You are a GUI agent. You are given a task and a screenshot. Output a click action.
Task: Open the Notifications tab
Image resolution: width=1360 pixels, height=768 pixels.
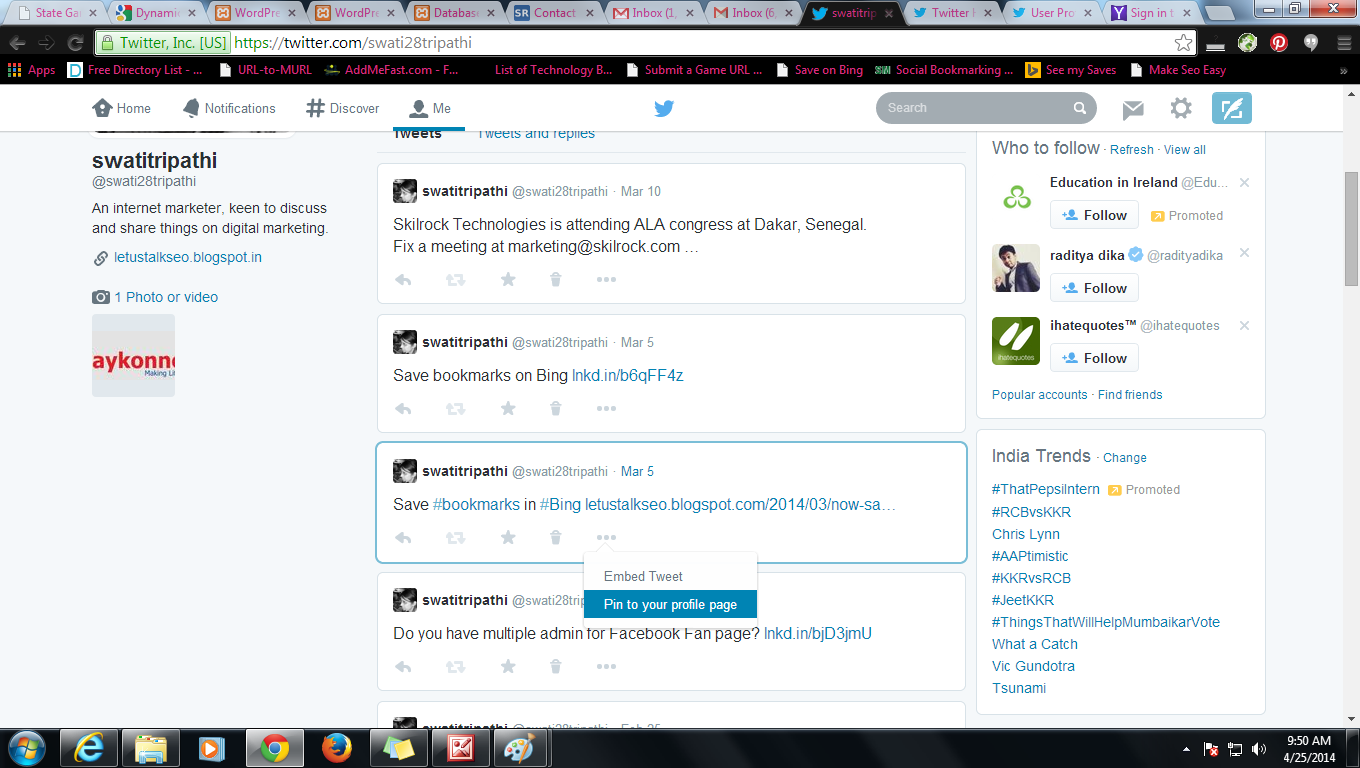(x=229, y=108)
